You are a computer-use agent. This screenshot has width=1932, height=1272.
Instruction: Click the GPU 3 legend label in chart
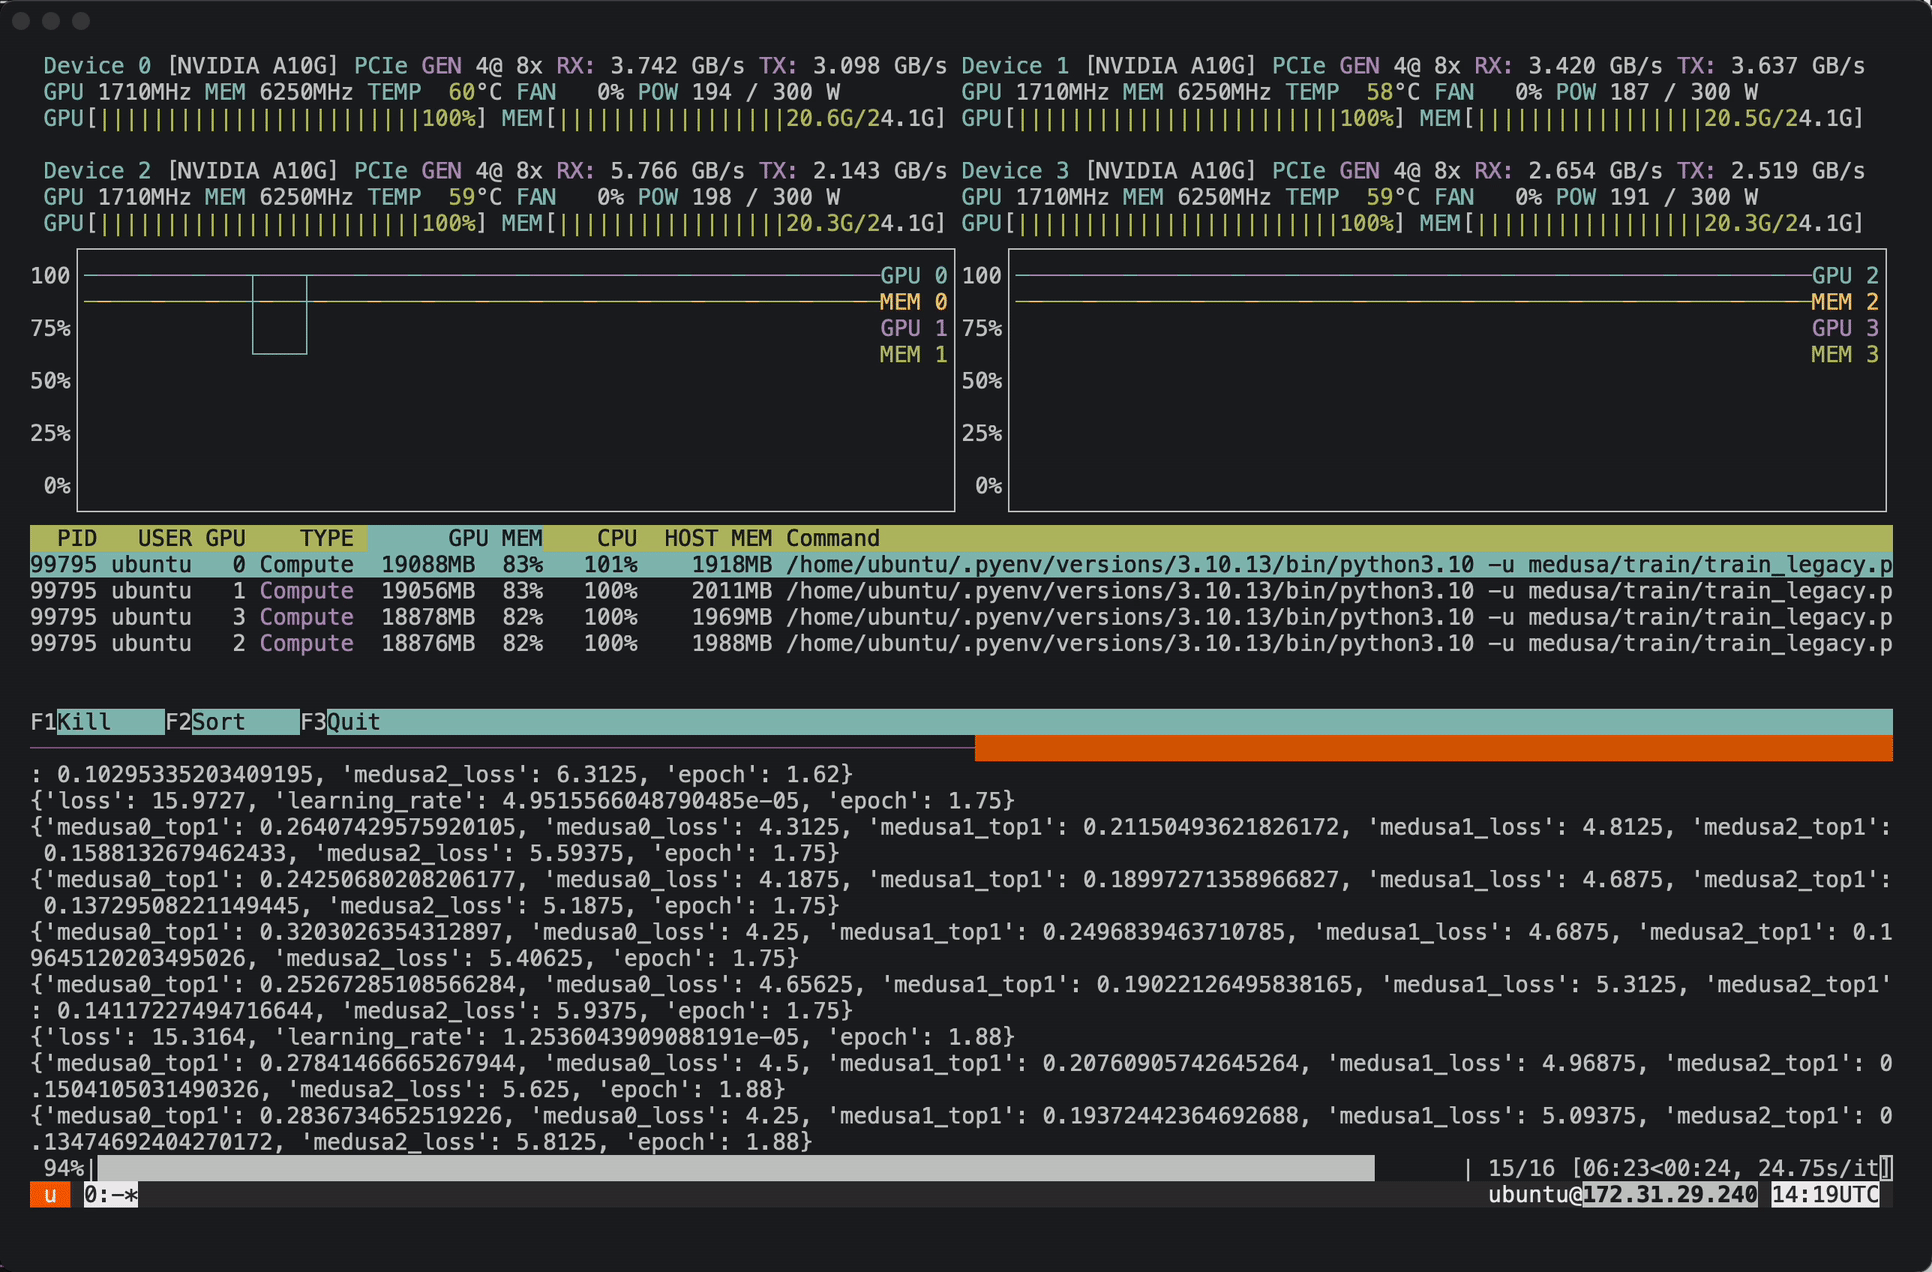tap(1844, 328)
